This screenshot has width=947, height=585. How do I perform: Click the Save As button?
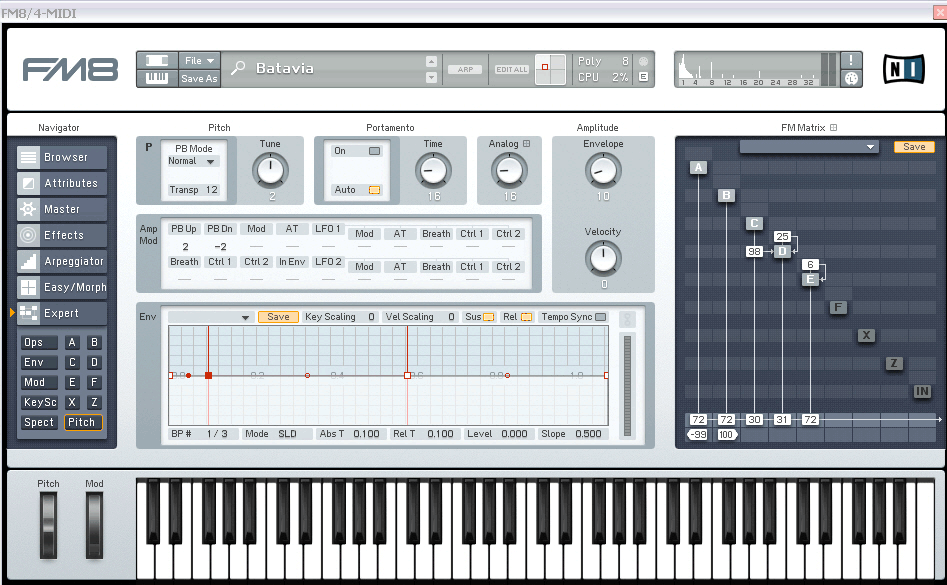(199, 78)
